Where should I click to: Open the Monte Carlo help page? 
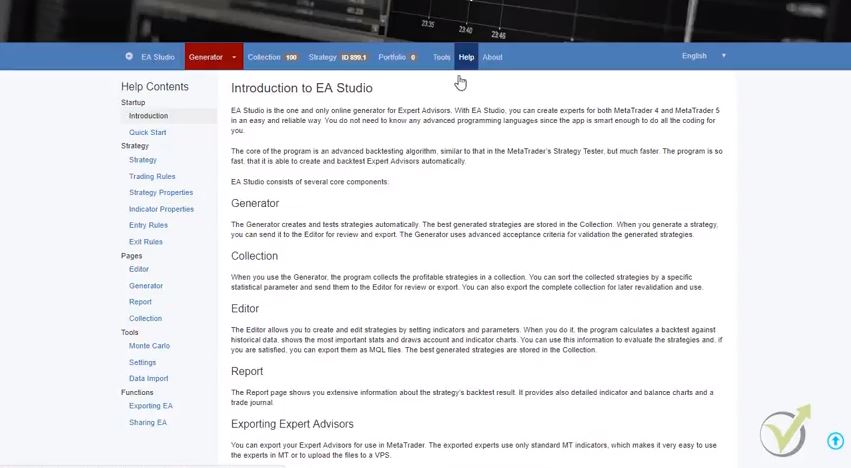coord(149,346)
